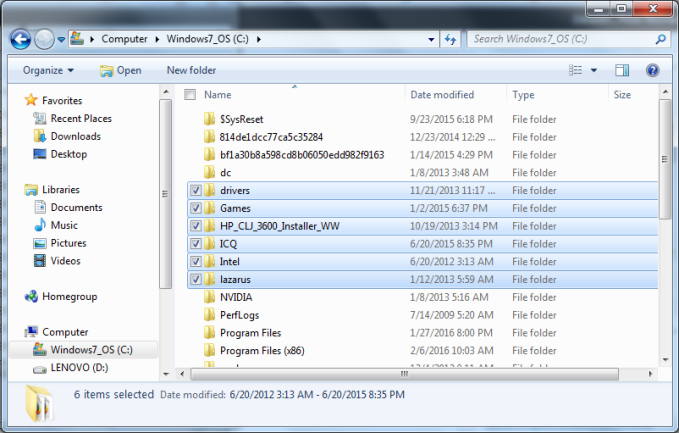This screenshot has height=433, width=679.
Task: Click the Program Files folder icon
Action: 210,332
